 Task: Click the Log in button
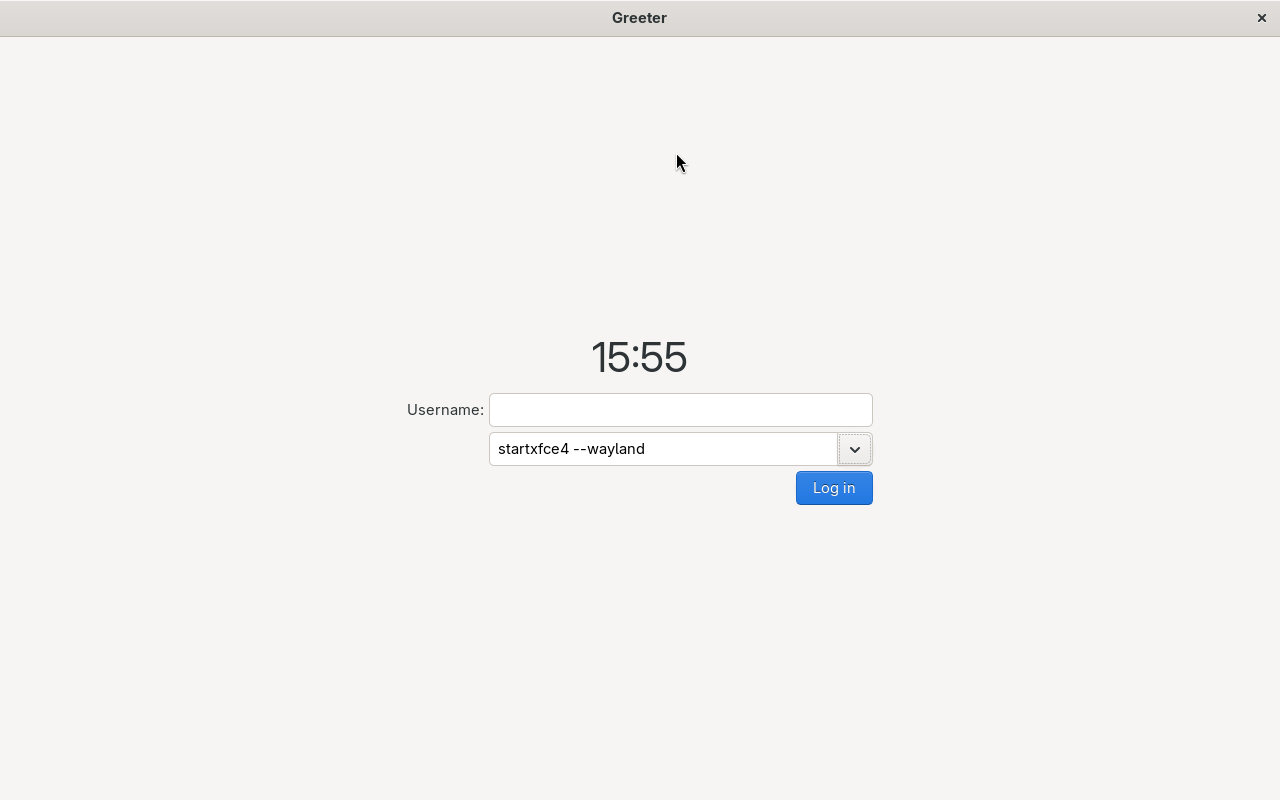(x=834, y=488)
